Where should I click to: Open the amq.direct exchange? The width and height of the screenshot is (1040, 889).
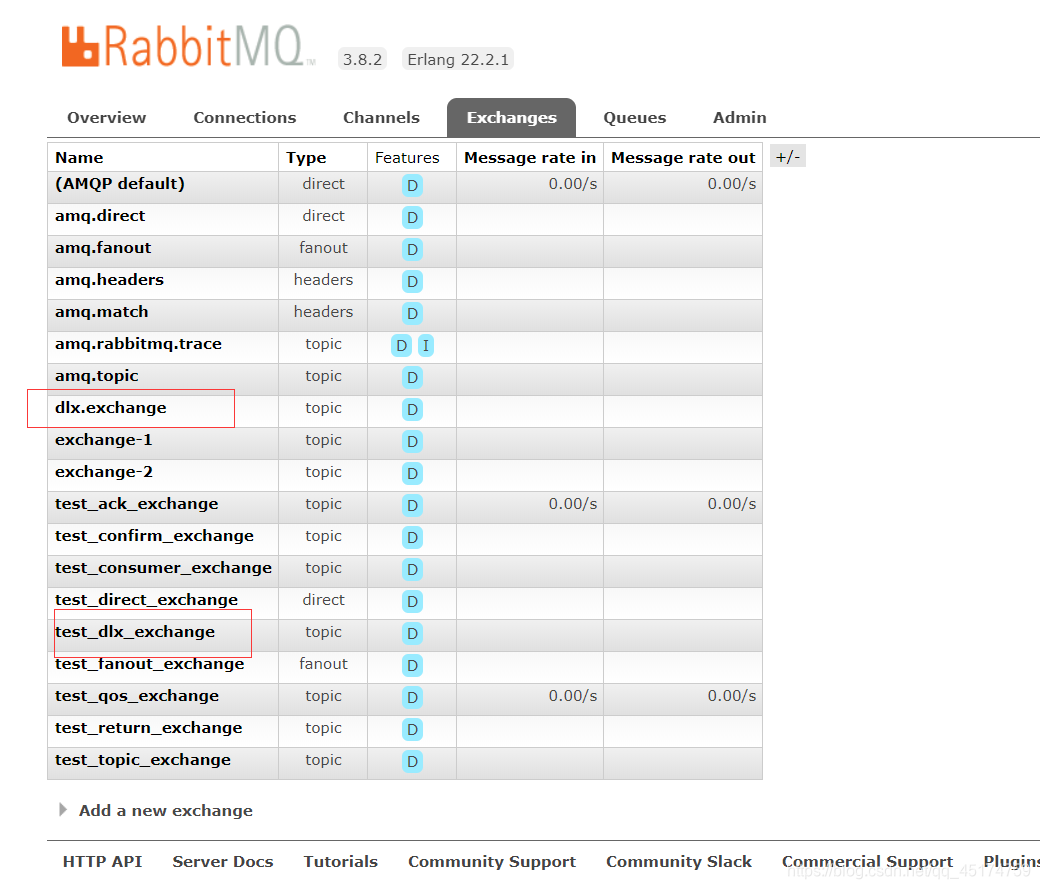click(x=100, y=216)
